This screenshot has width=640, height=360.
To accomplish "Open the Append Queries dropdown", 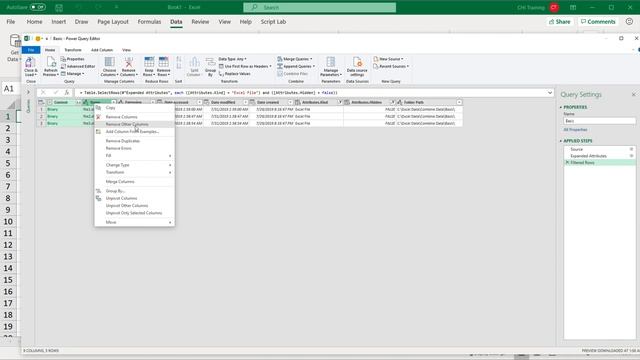I will pyautogui.click(x=296, y=67).
